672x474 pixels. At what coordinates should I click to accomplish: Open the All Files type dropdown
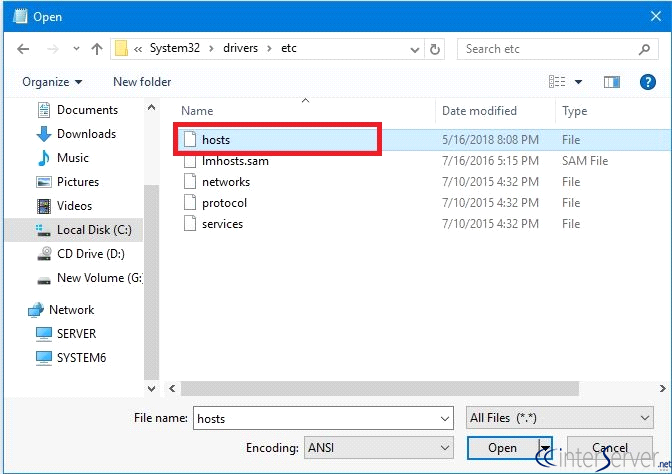[x=559, y=417]
